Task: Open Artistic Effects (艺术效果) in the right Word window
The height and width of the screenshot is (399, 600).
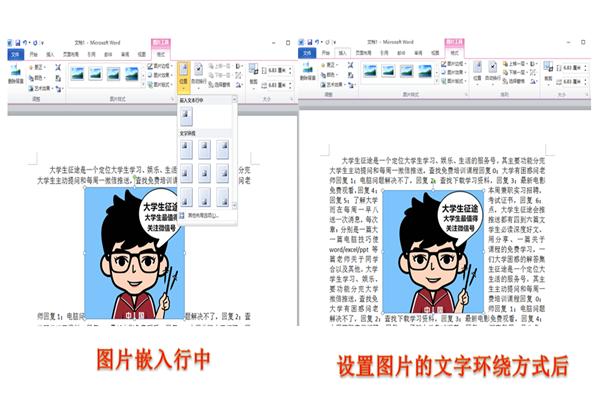Action: coord(333,85)
